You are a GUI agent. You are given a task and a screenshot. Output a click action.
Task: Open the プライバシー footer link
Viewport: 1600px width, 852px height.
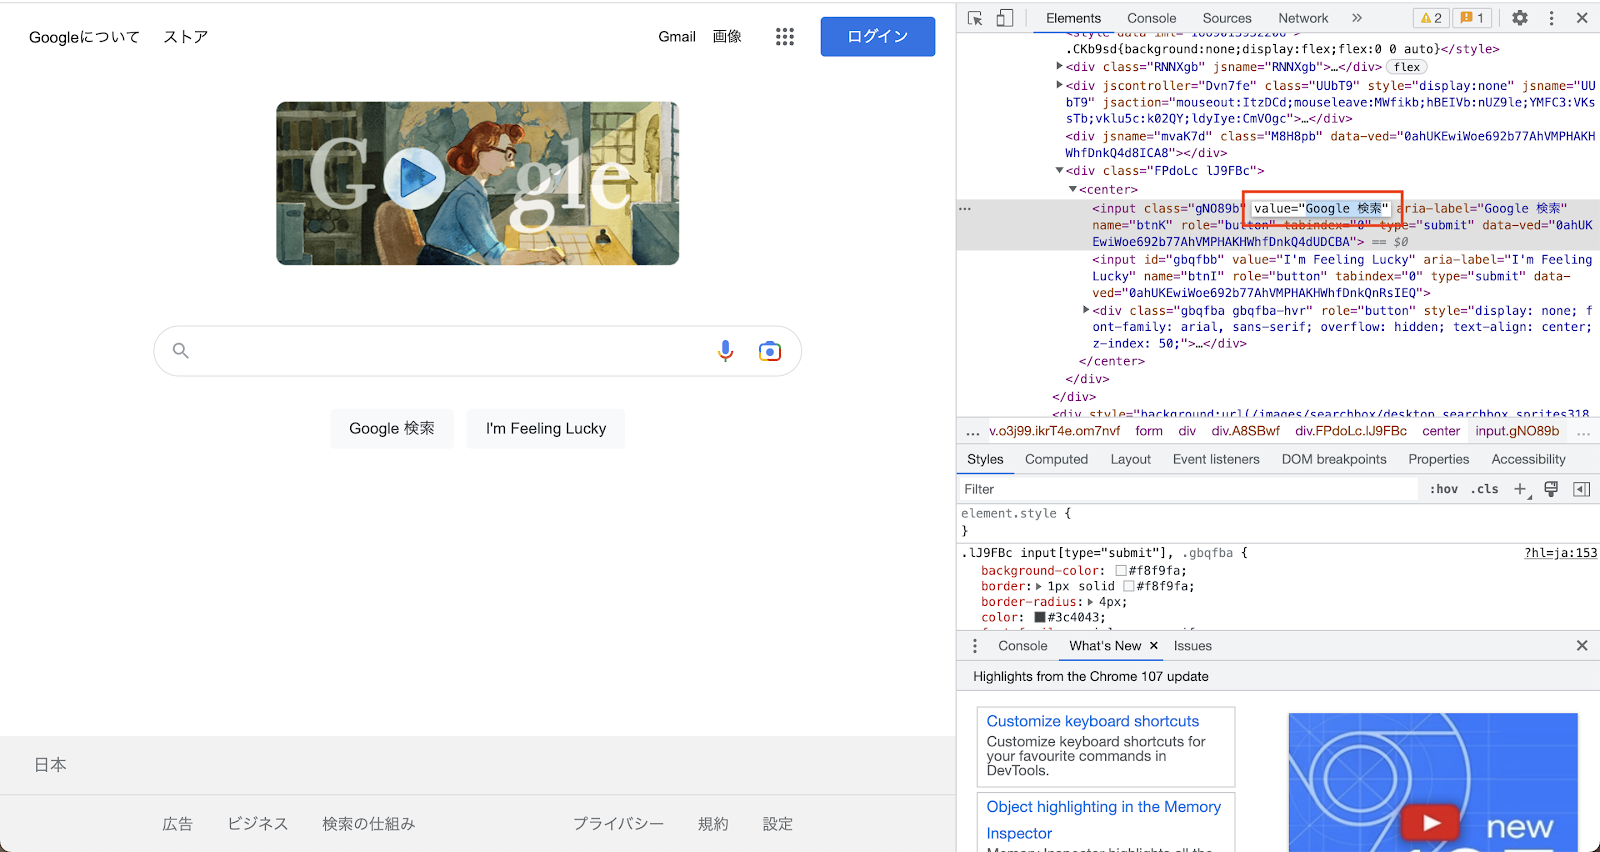pyautogui.click(x=618, y=824)
